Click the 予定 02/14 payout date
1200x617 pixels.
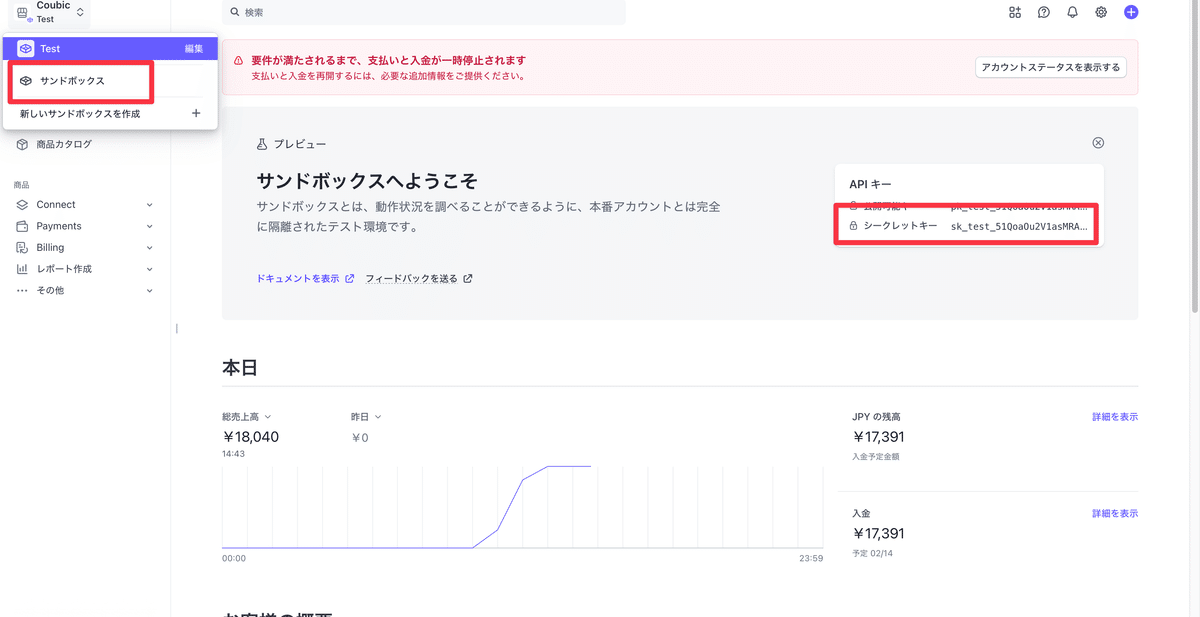pos(873,552)
